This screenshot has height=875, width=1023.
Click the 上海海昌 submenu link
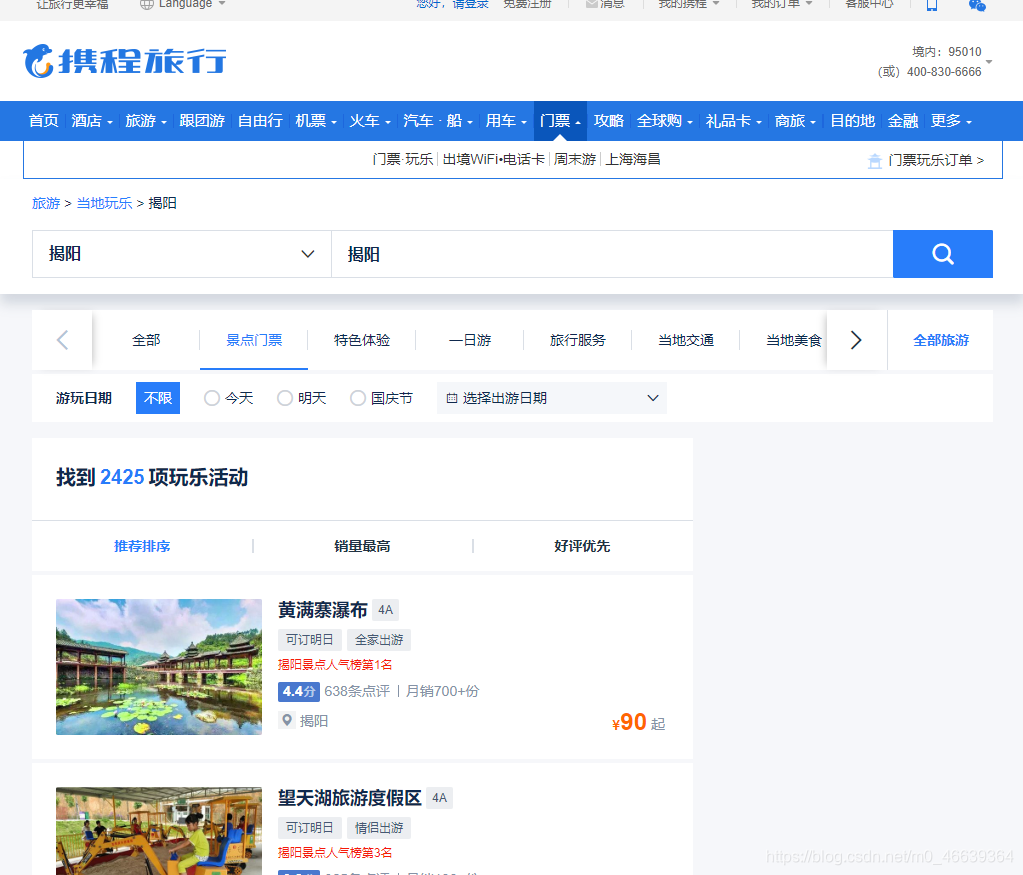click(x=633, y=159)
